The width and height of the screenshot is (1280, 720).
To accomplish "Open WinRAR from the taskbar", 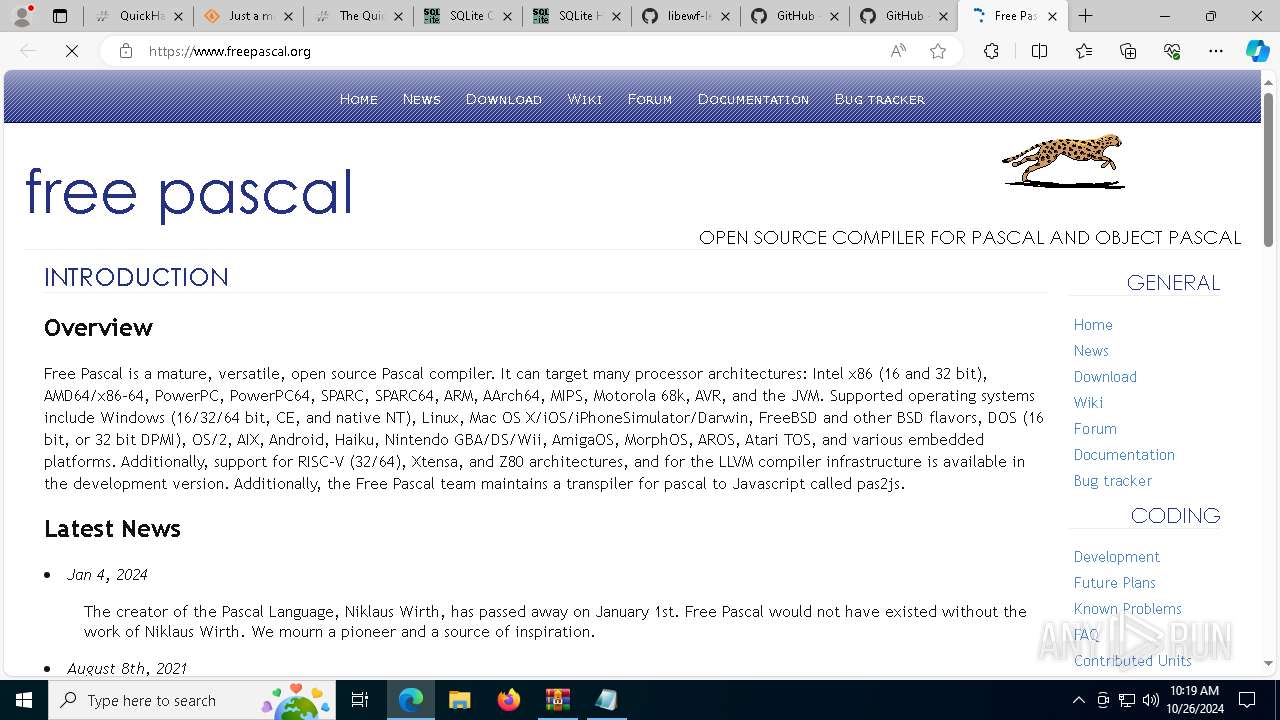I will (x=557, y=700).
